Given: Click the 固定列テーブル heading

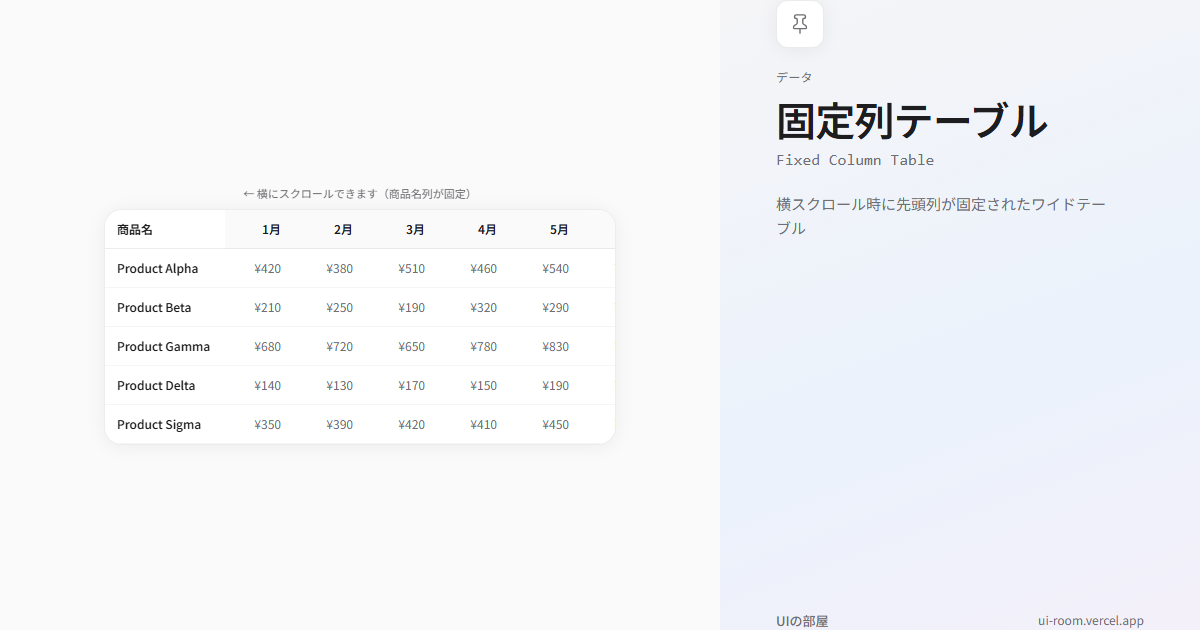Looking at the screenshot, I should [912, 121].
